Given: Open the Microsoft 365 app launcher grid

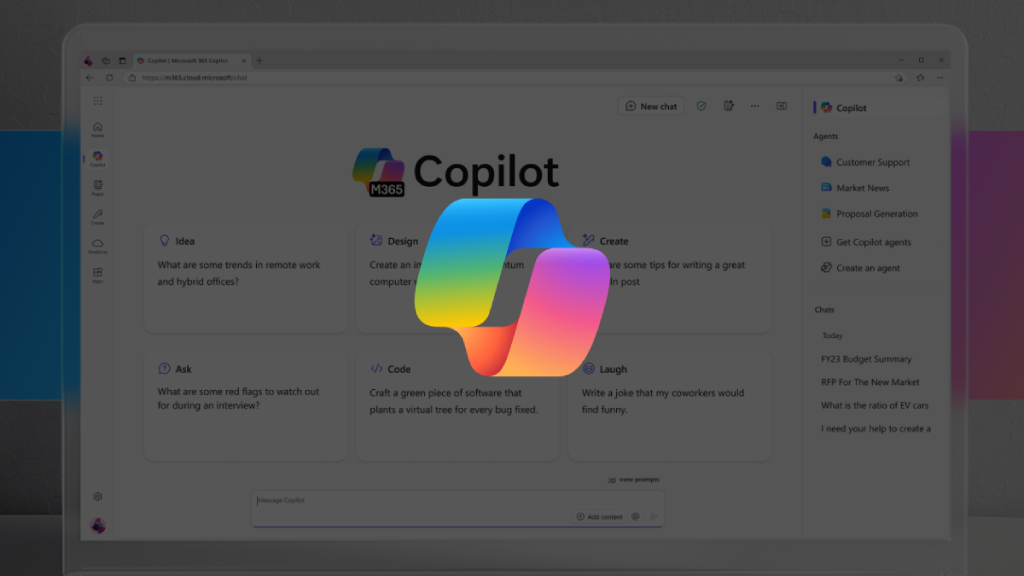Looking at the screenshot, I should pos(98,100).
